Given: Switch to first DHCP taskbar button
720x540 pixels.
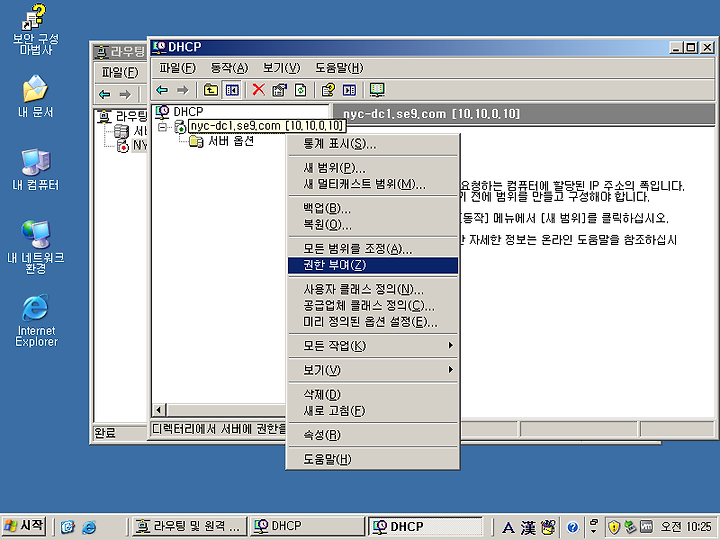Looking at the screenshot, I should (x=307, y=526).
